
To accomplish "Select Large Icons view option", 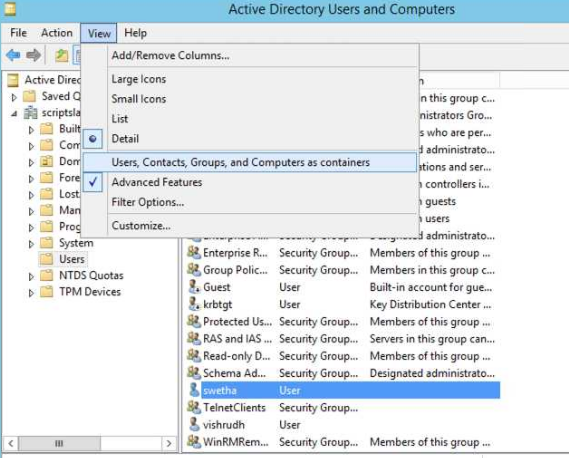I will [250, 79].
